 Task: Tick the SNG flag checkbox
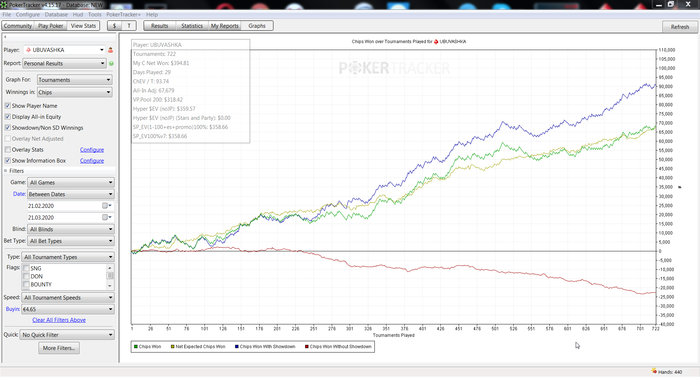26,268
